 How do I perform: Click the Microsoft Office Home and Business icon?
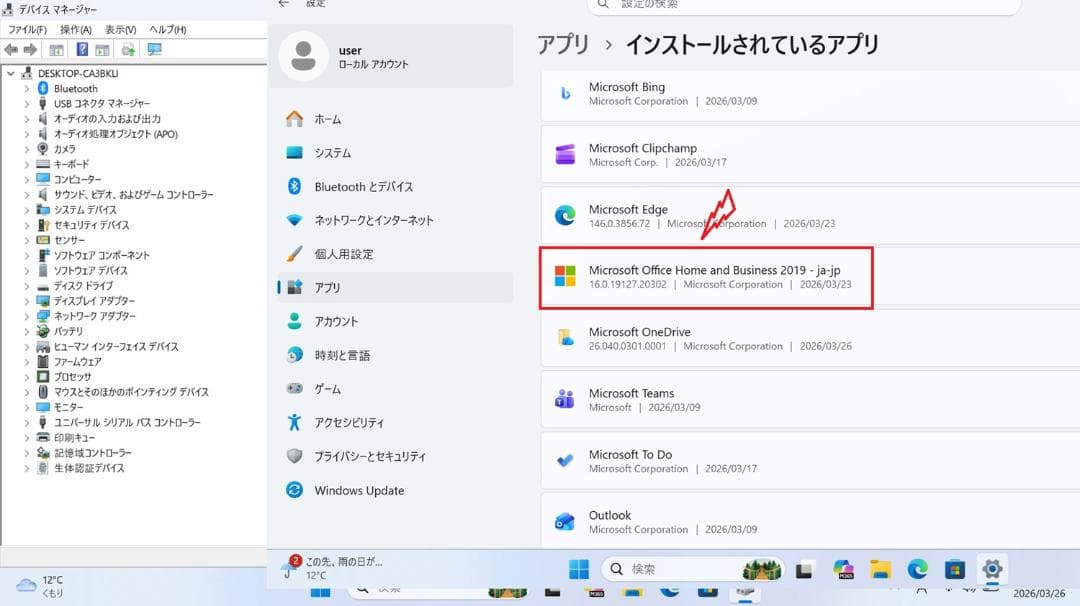[x=565, y=277]
